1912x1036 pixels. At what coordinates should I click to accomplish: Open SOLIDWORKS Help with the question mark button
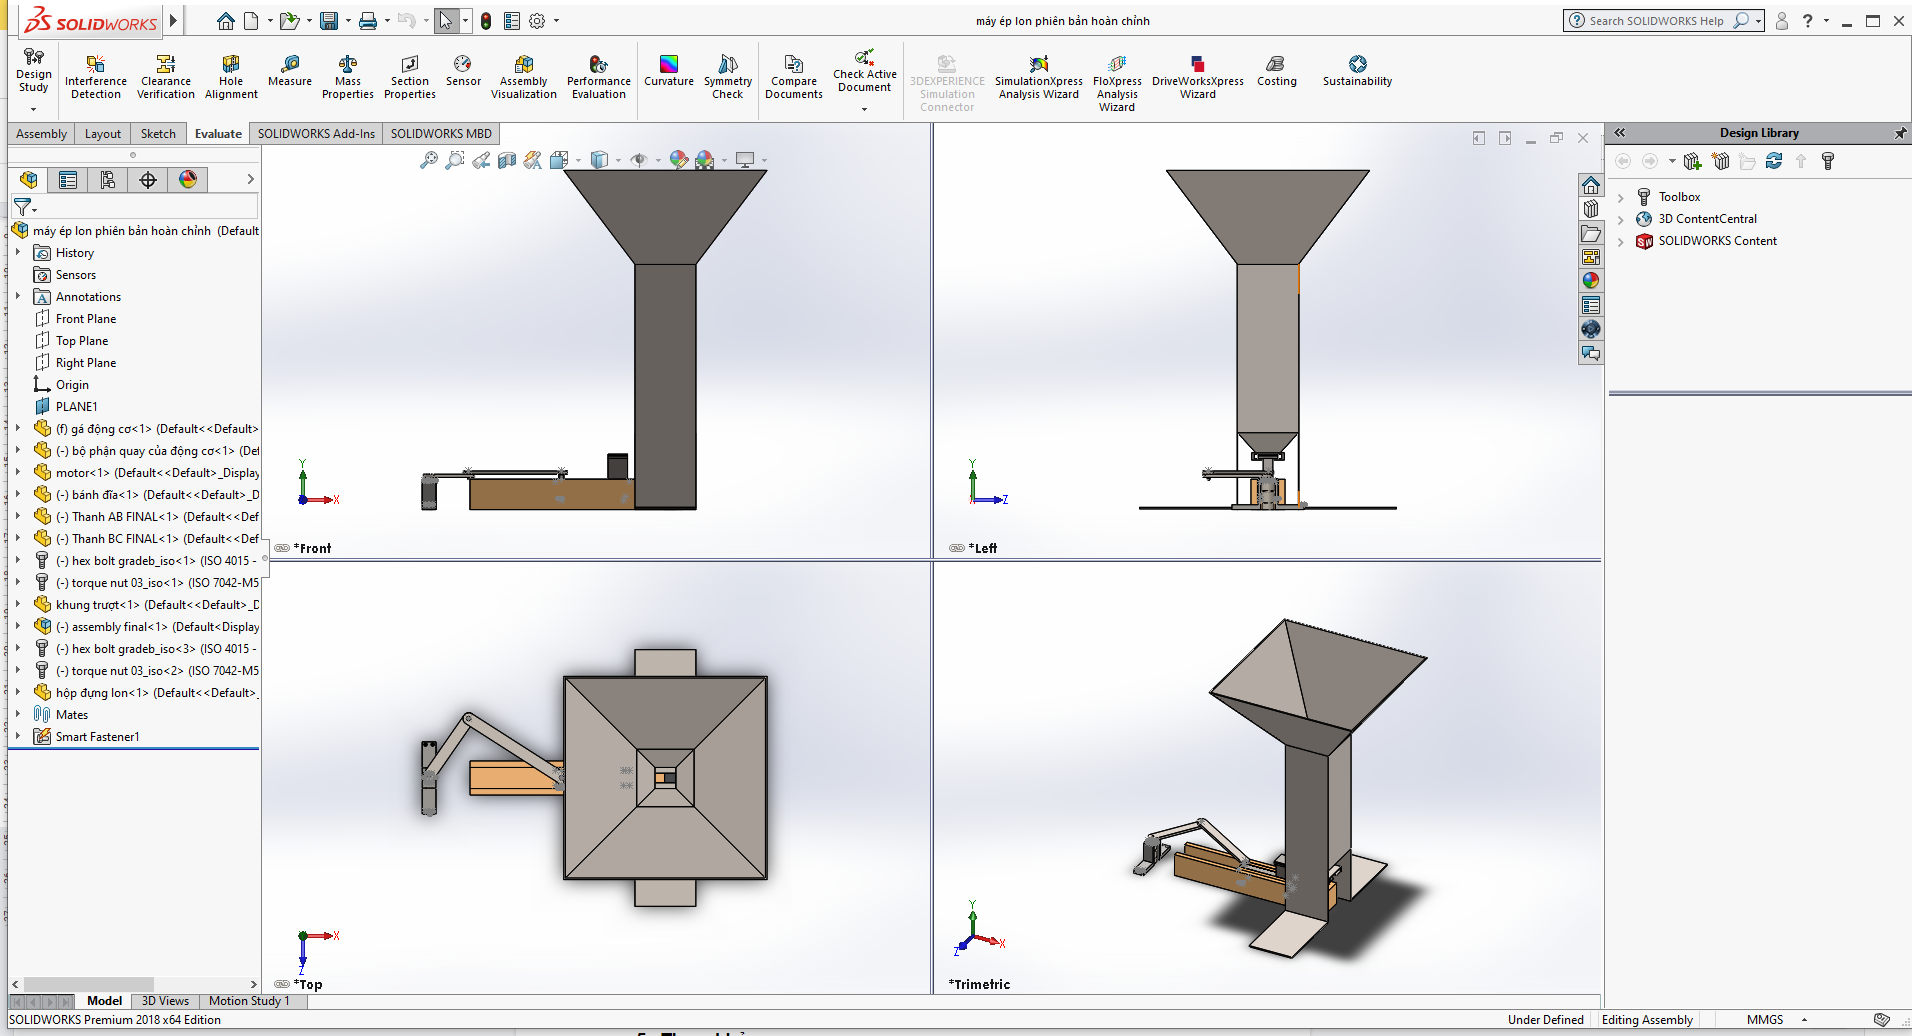[1808, 20]
